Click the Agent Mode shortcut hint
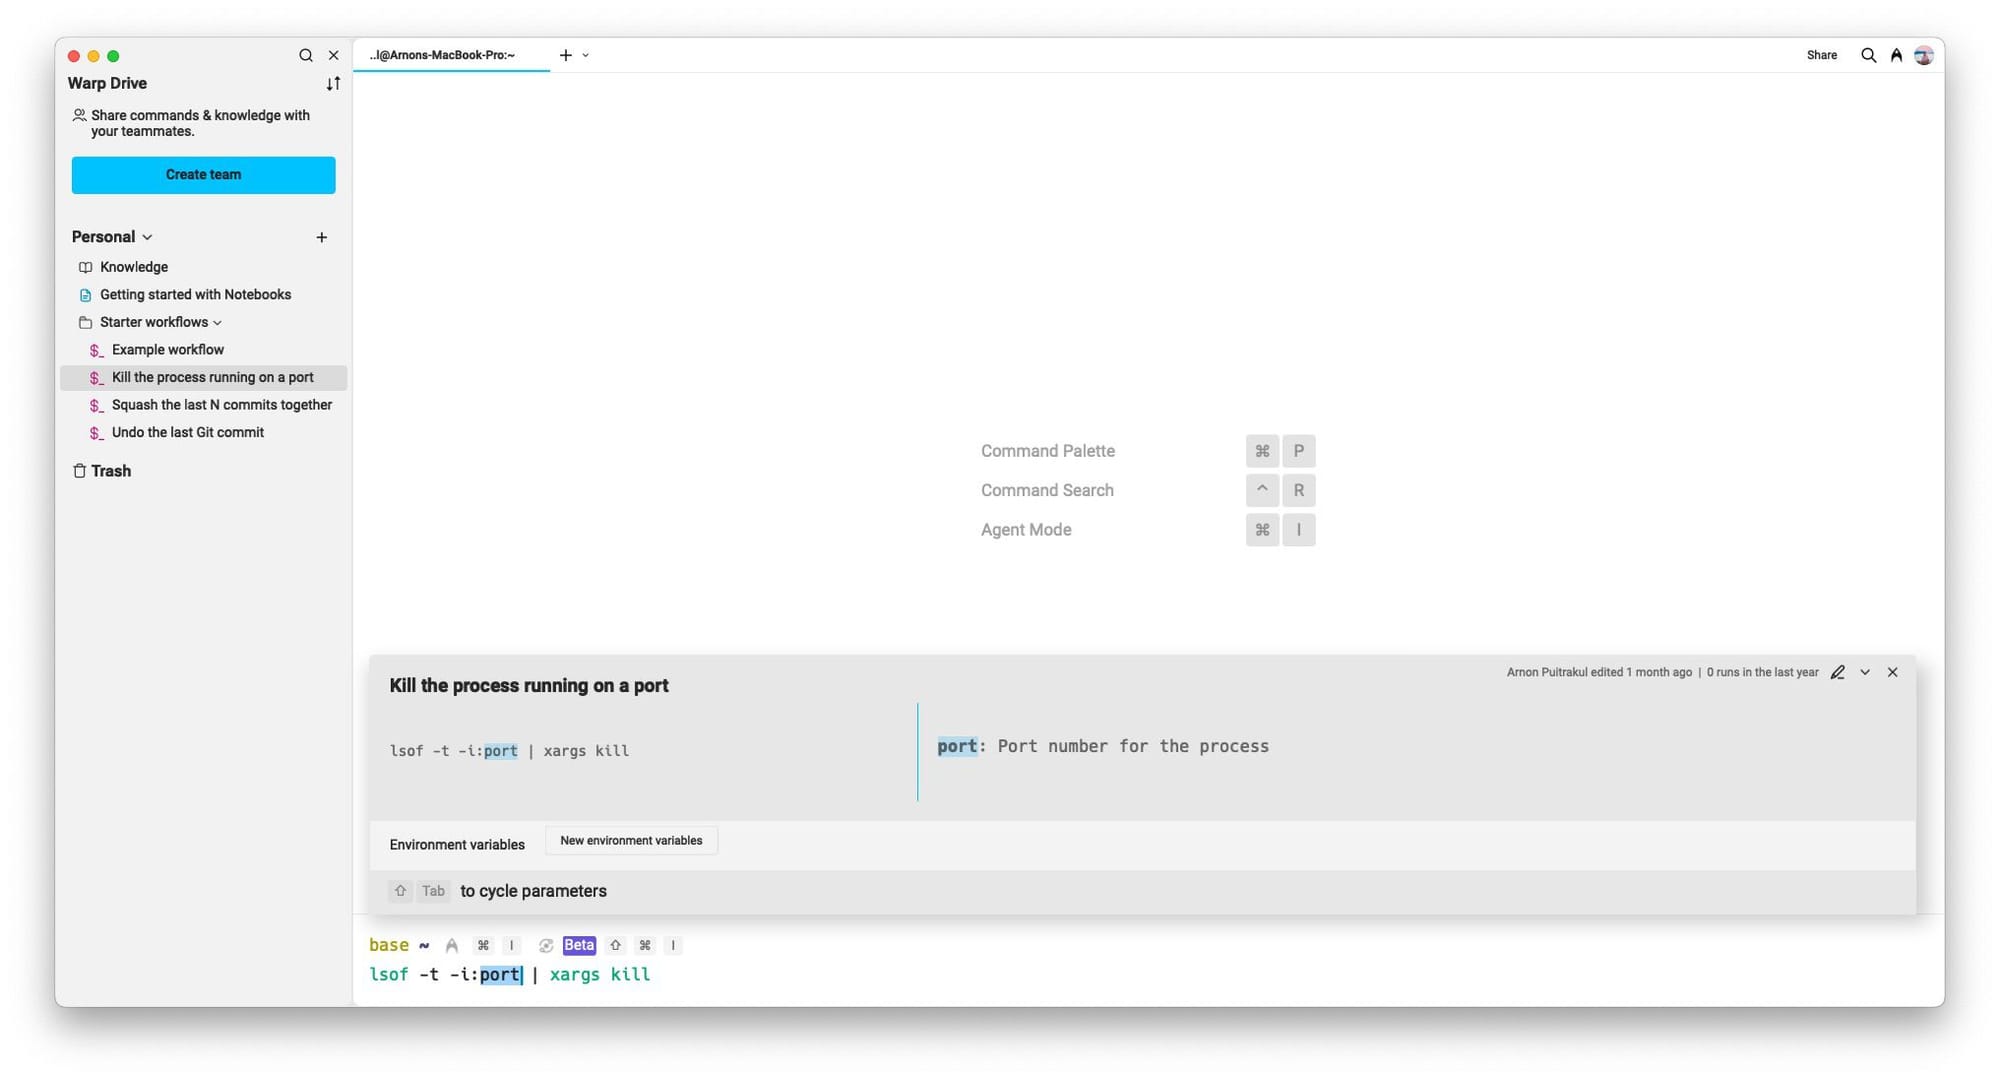 (x=1147, y=530)
